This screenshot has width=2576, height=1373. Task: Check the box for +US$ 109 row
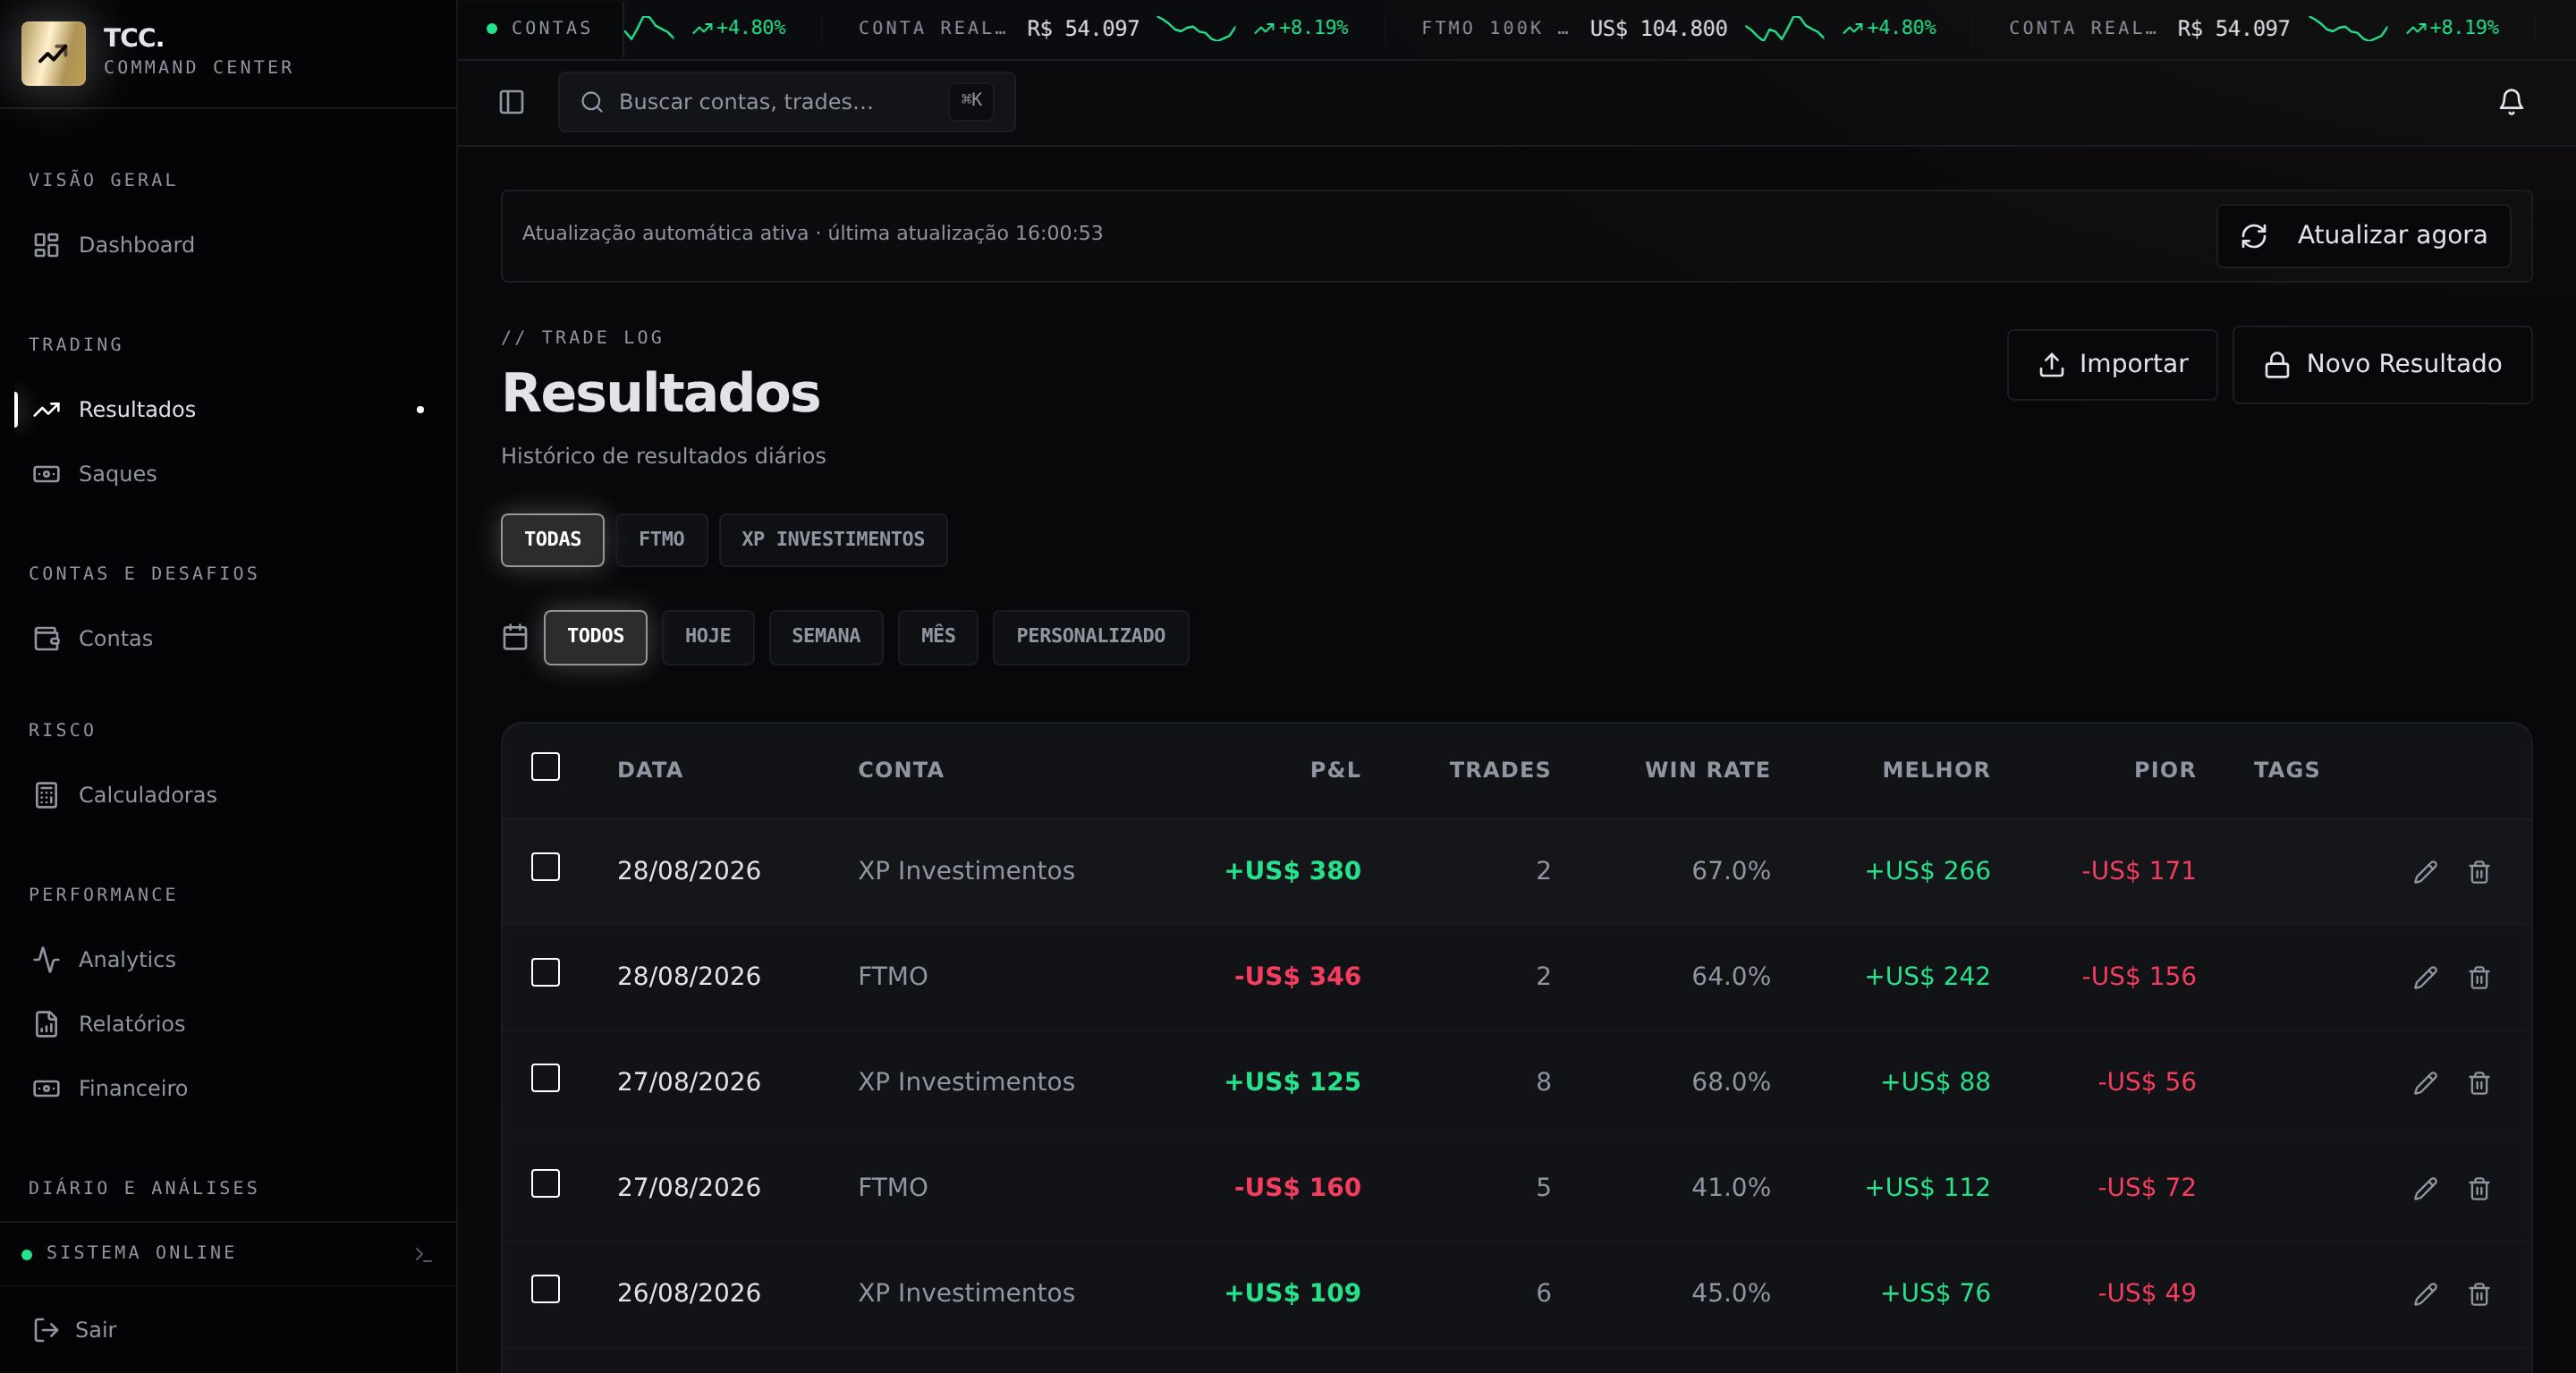pyautogui.click(x=545, y=1289)
